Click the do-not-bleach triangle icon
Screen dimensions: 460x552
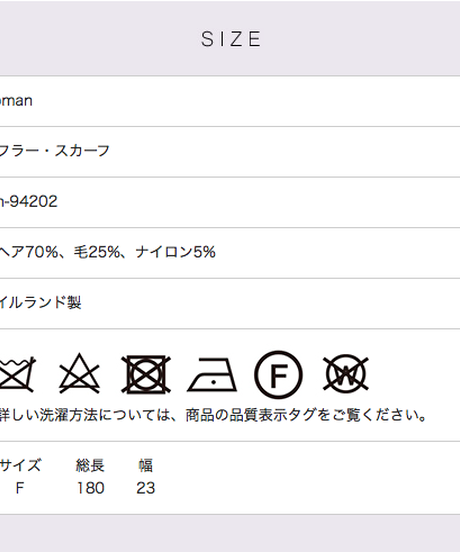click(x=80, y=374)
